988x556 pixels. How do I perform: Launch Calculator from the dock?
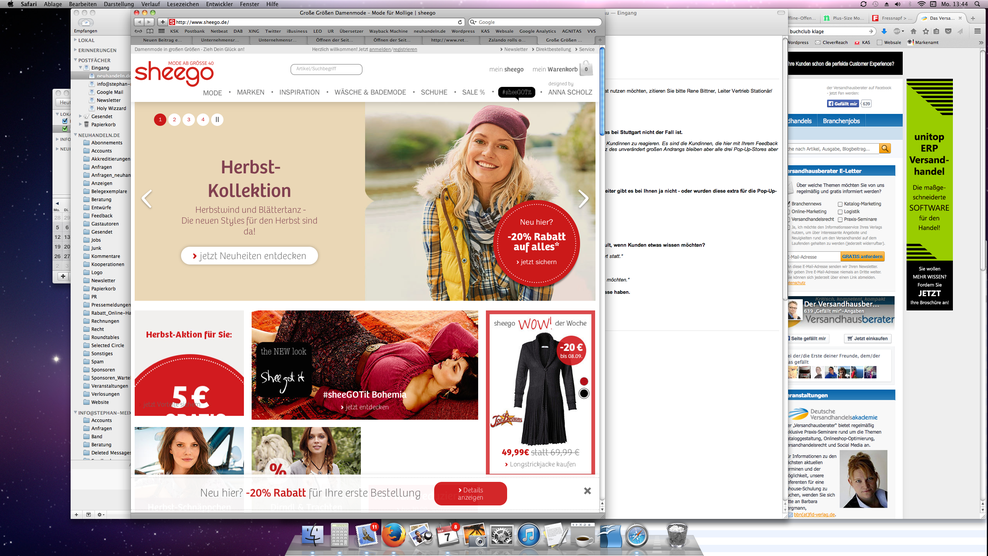click(x=339, y=535)
